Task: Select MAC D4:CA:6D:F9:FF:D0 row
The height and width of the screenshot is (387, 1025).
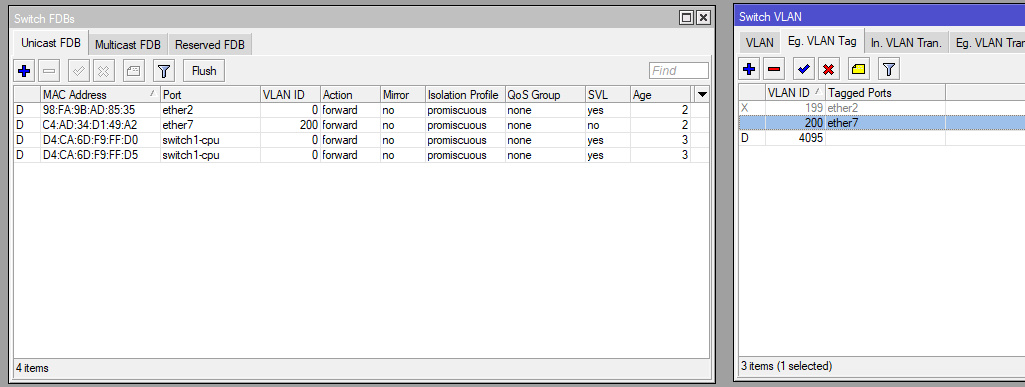Action: click(361, 140)
